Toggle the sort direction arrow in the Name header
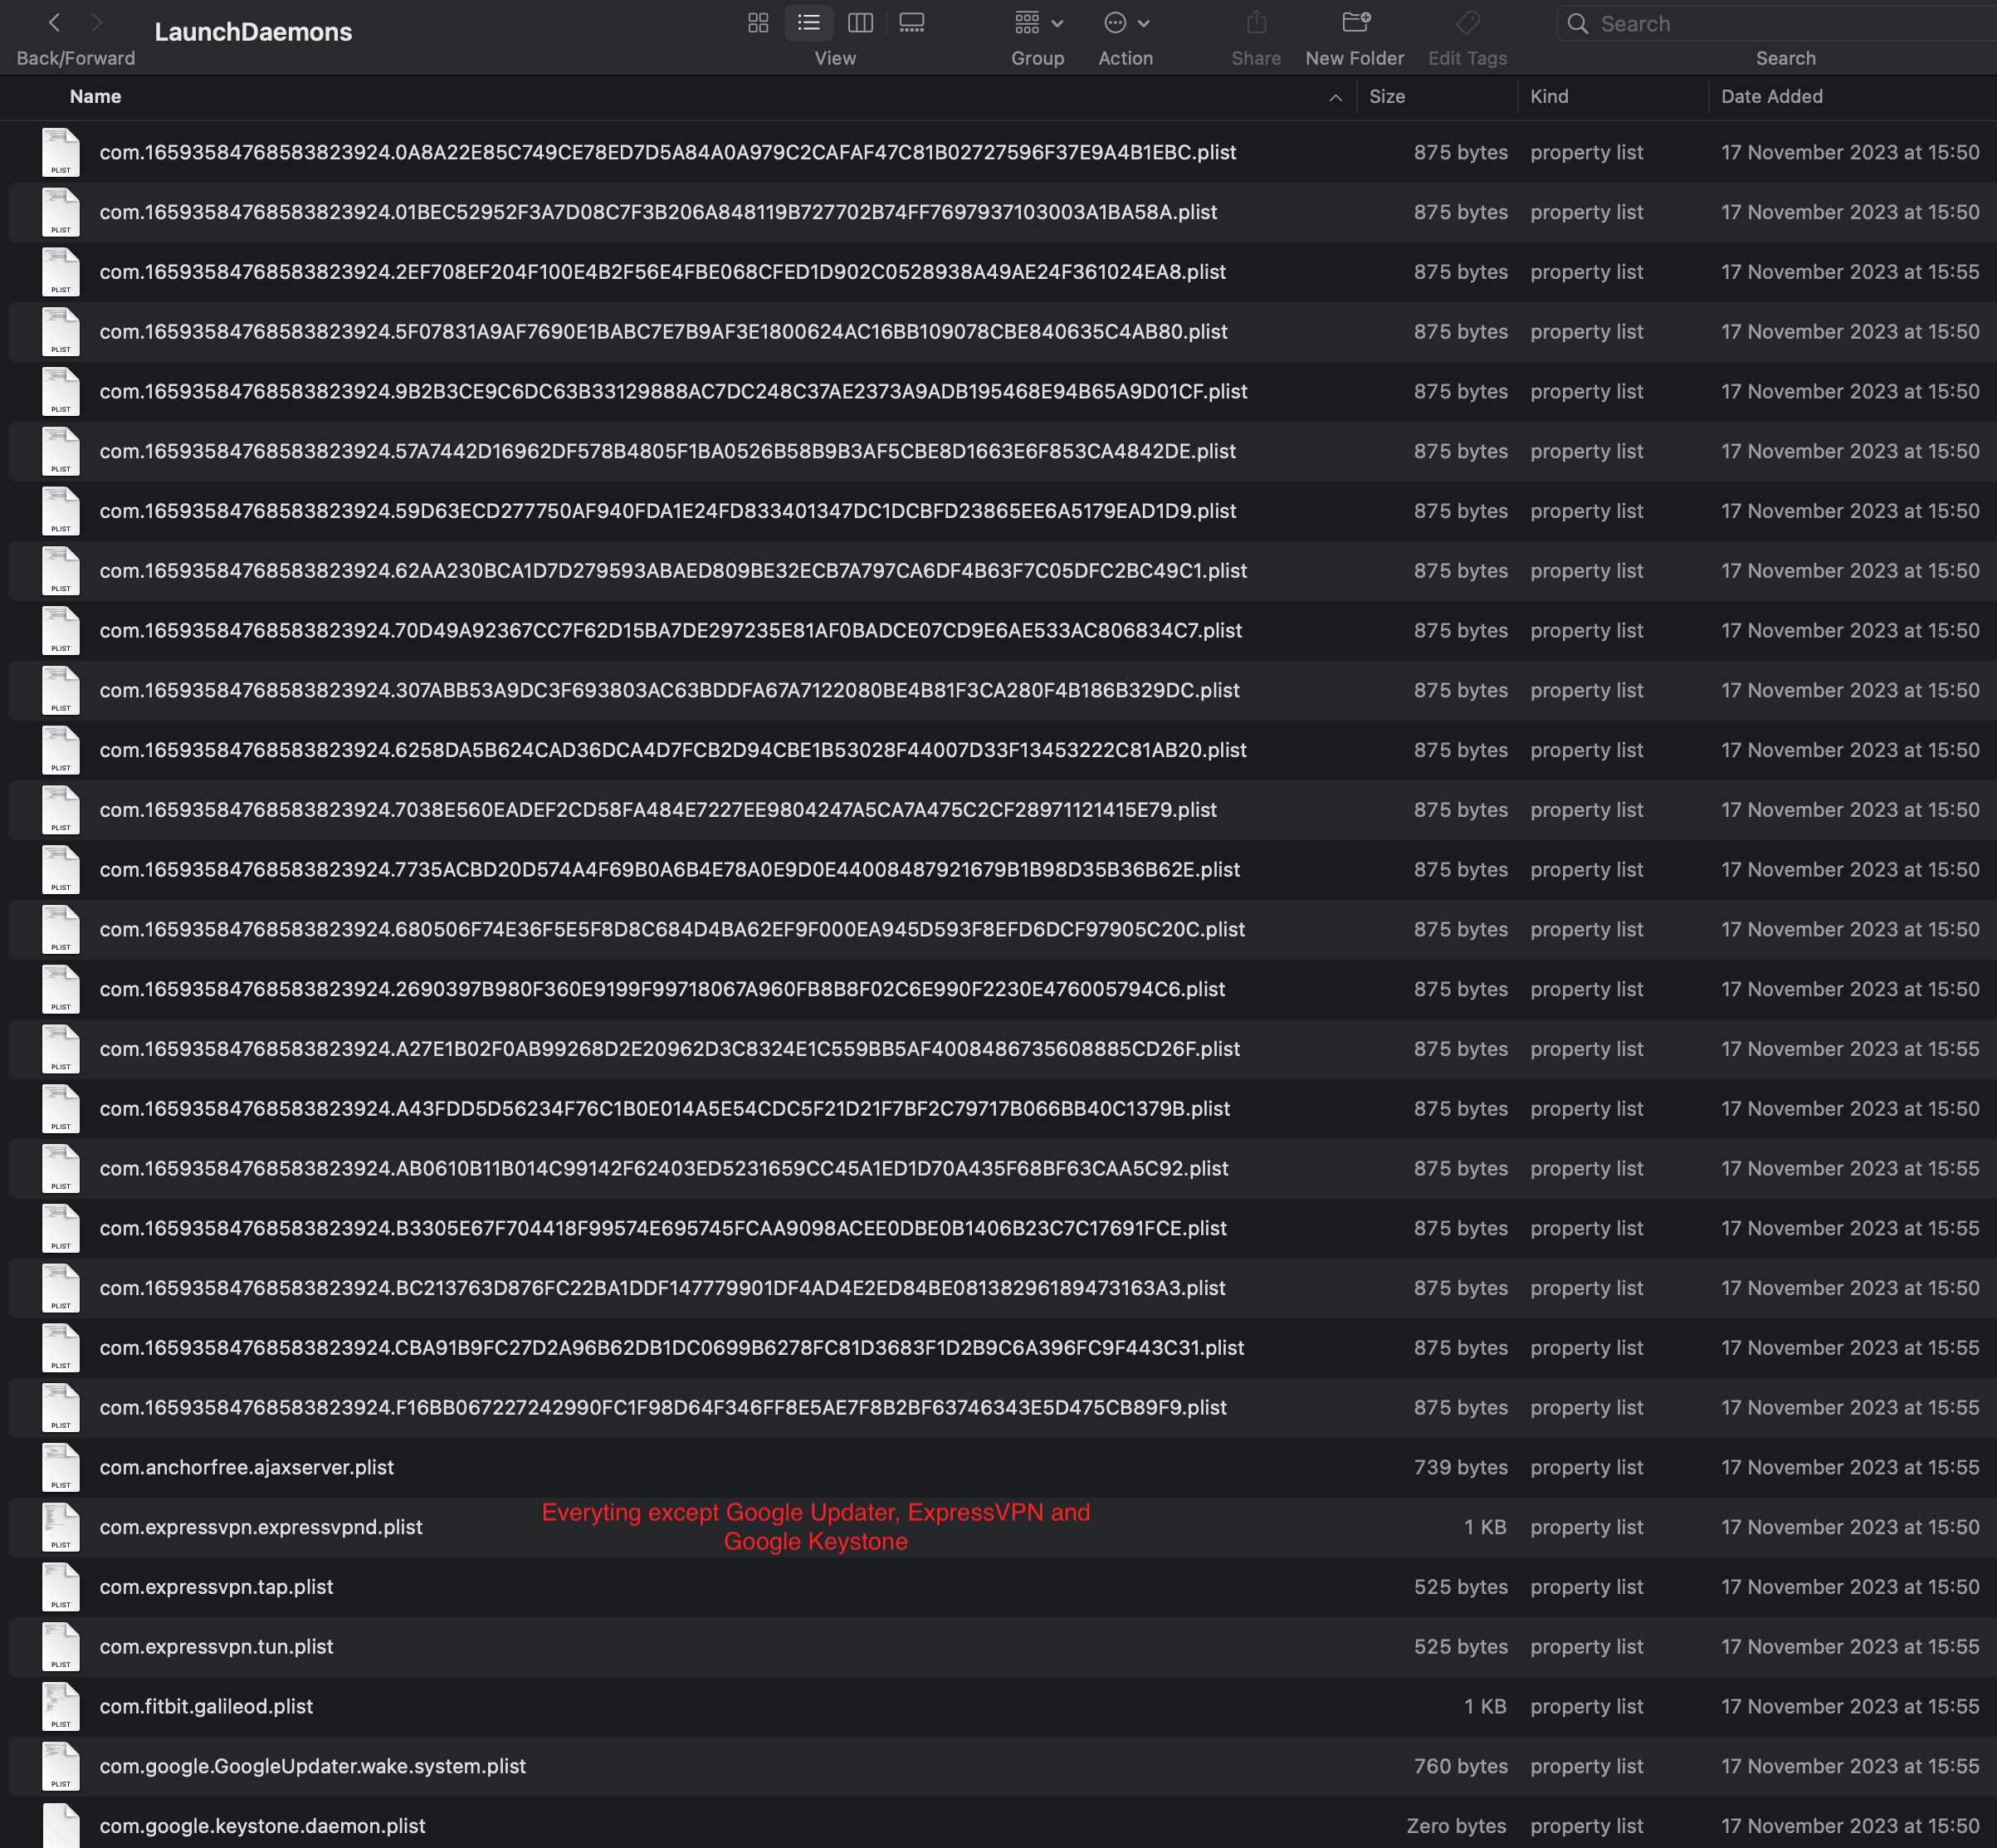 (1335, 98)
